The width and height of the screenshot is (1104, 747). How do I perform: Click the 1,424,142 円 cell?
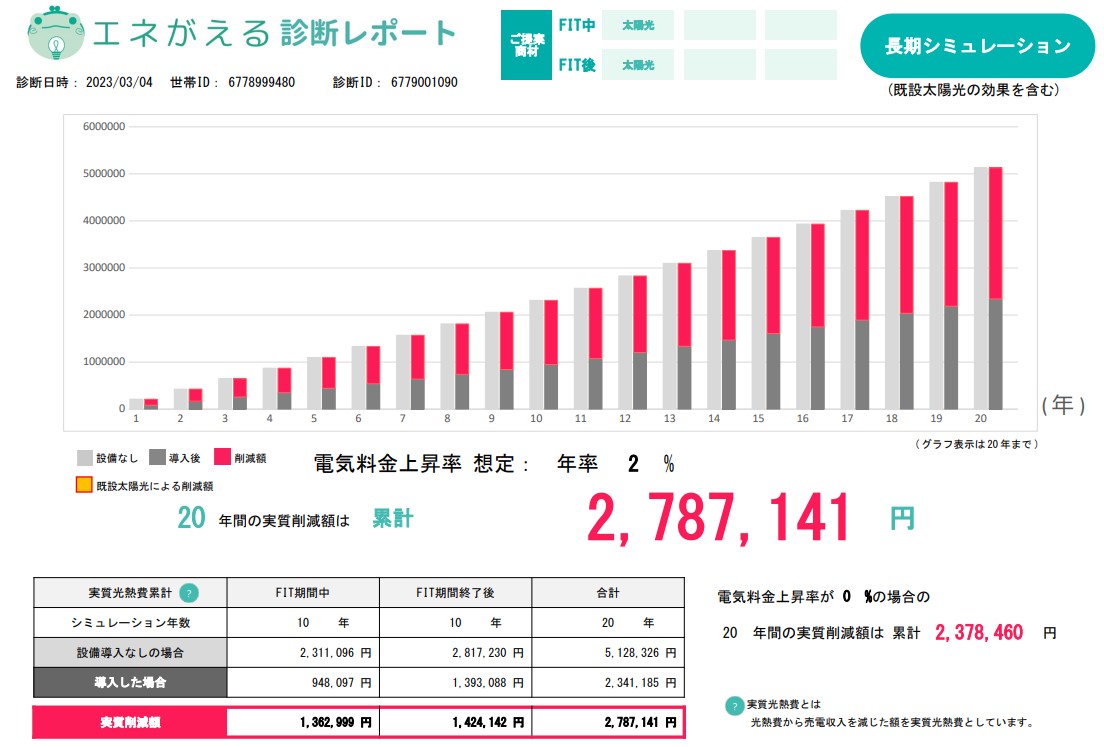tap(456, 722)
